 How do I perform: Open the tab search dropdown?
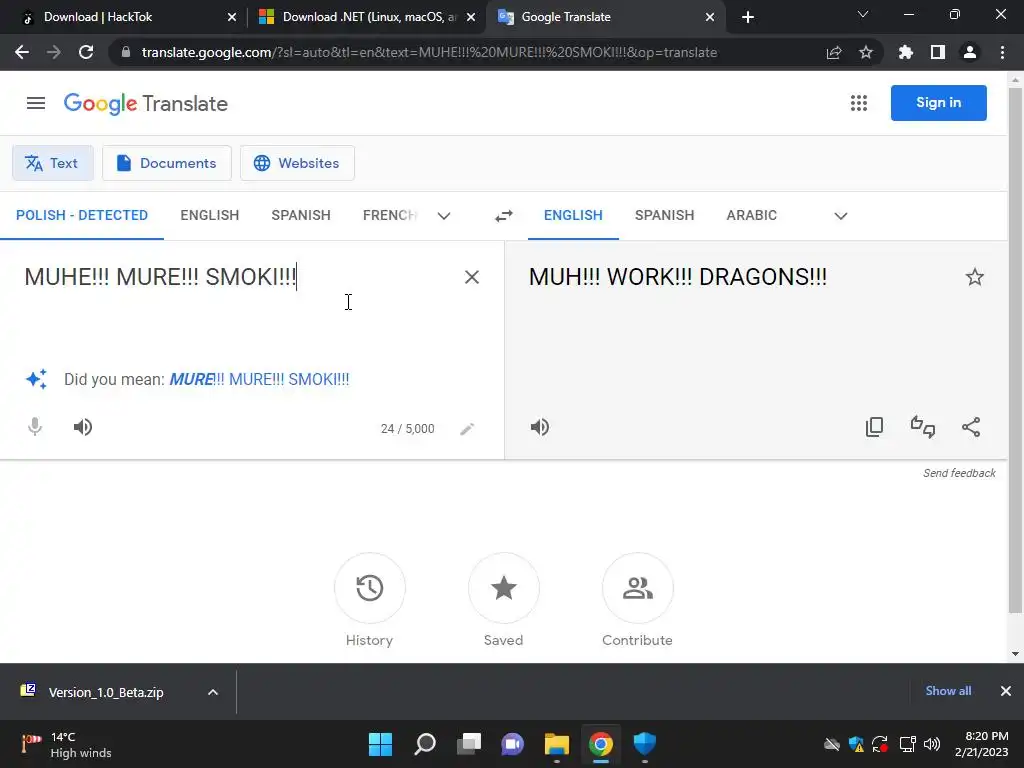[x=863, y=14]
